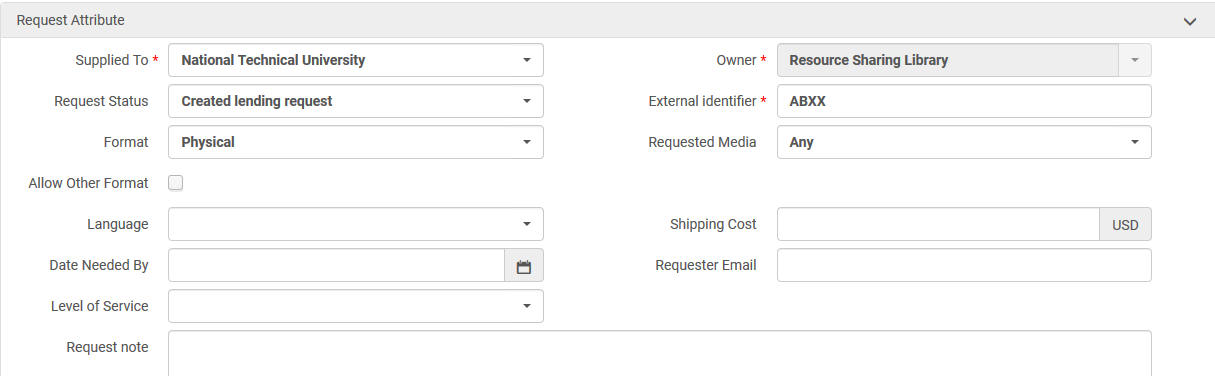This screenshot has height=376, width=1215.
Task: Click the Requester Email label
Action: [x=706, y=265]
